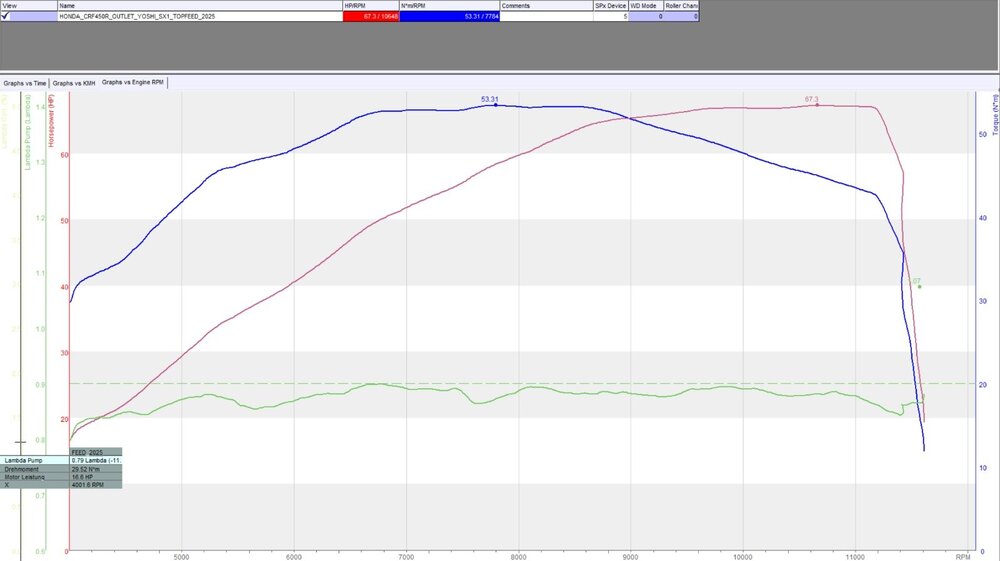Click the red HP/RPM color cell

(371, 17)
